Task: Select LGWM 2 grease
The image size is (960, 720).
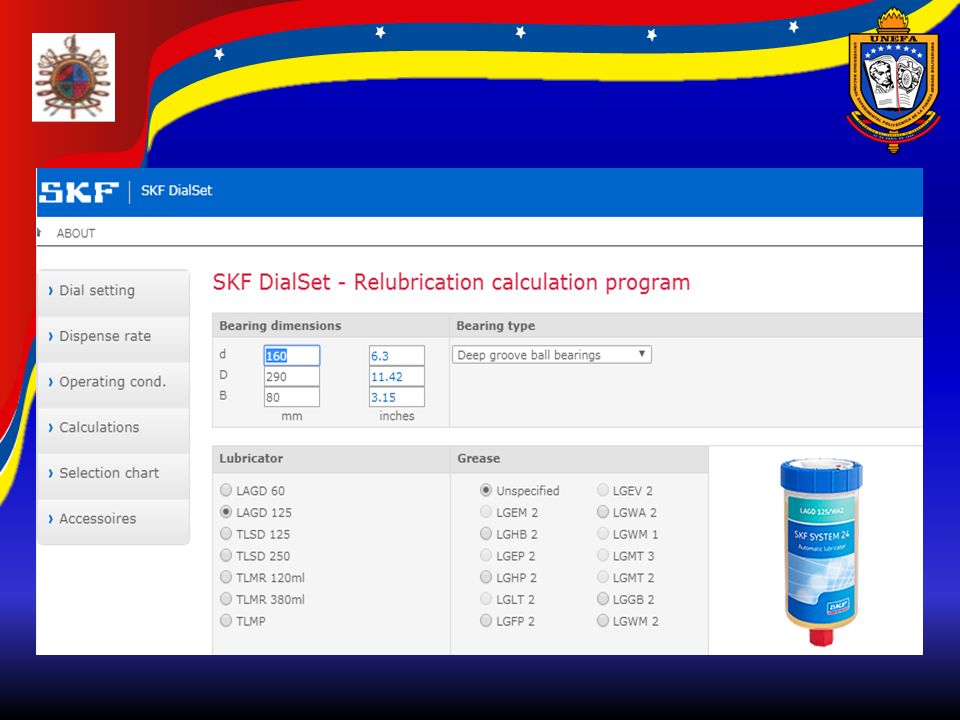Action: point(603,620)
